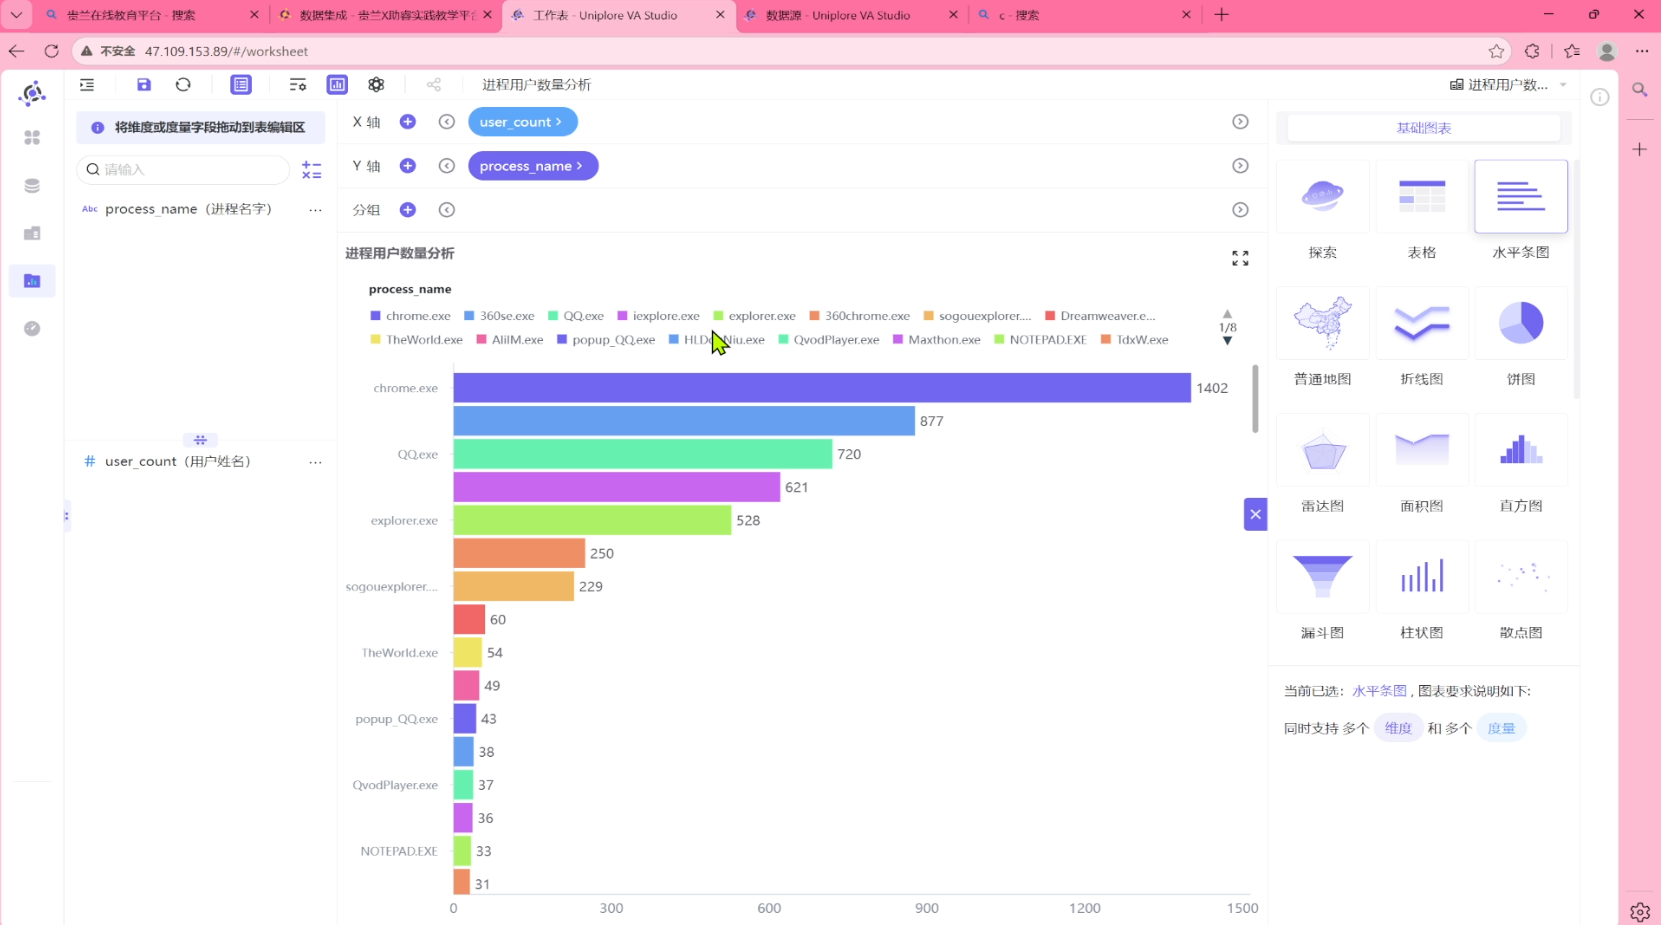The height and width of the screenshot is (925, 1661).
Task: Open the filter settings toolbar icon
Action: click(298, 85)
